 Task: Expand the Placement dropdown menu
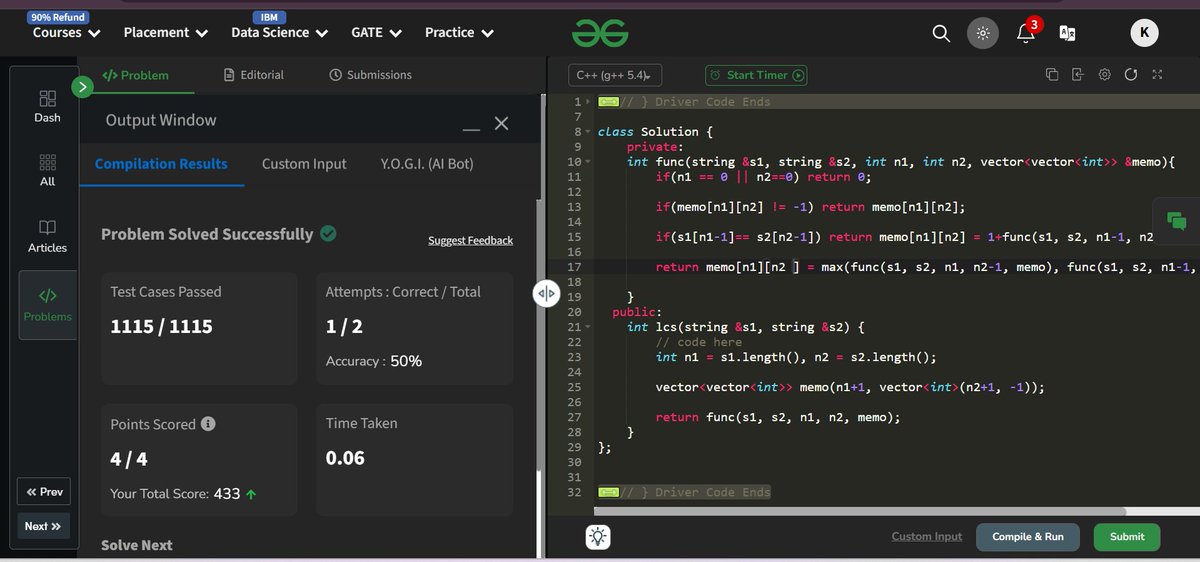(165, 32)
